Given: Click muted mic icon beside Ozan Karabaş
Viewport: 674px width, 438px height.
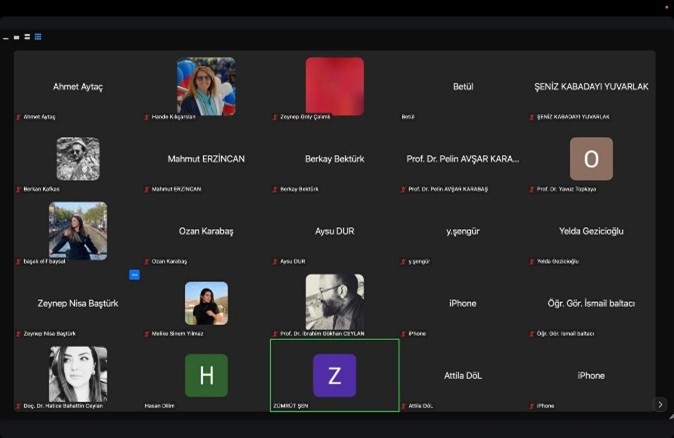Looking at the screenshot, I should click(147, 261).
